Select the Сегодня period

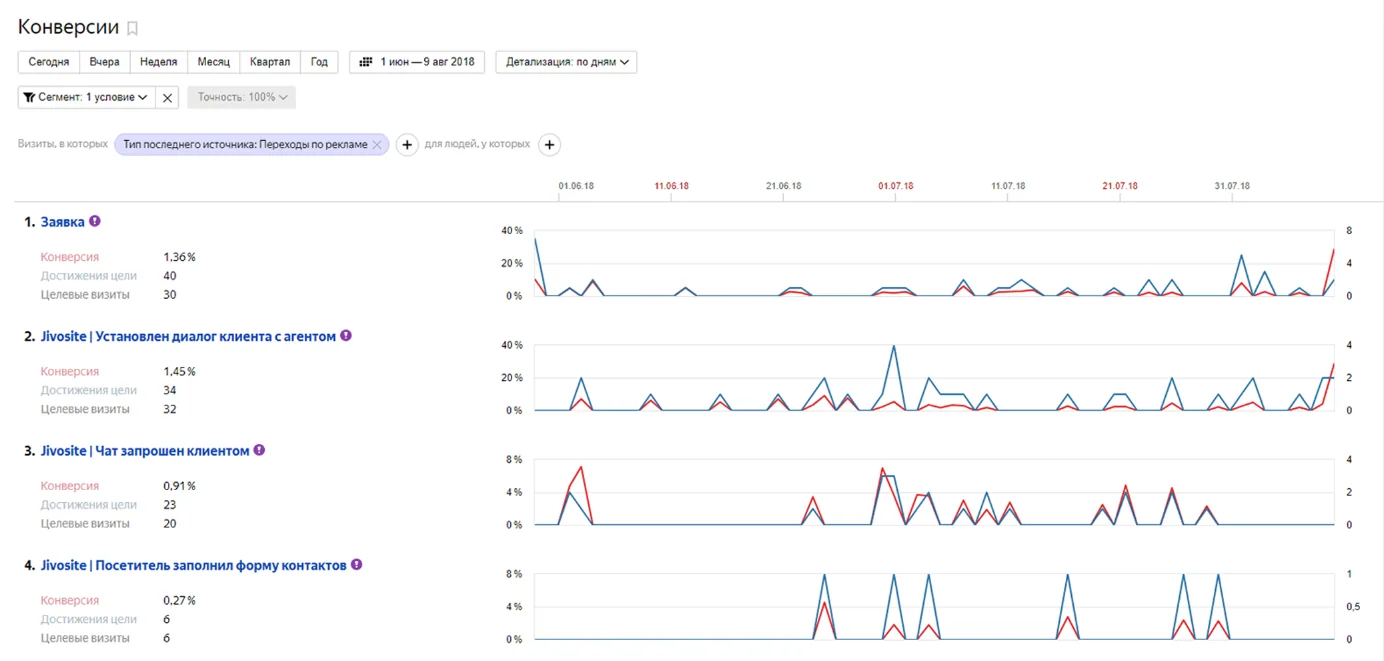click(x=49, y=62)
